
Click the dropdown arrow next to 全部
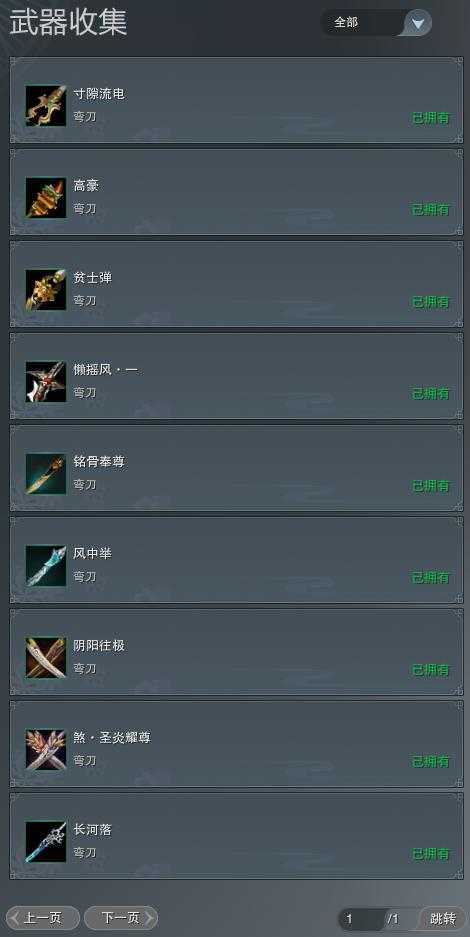point(418,24)
